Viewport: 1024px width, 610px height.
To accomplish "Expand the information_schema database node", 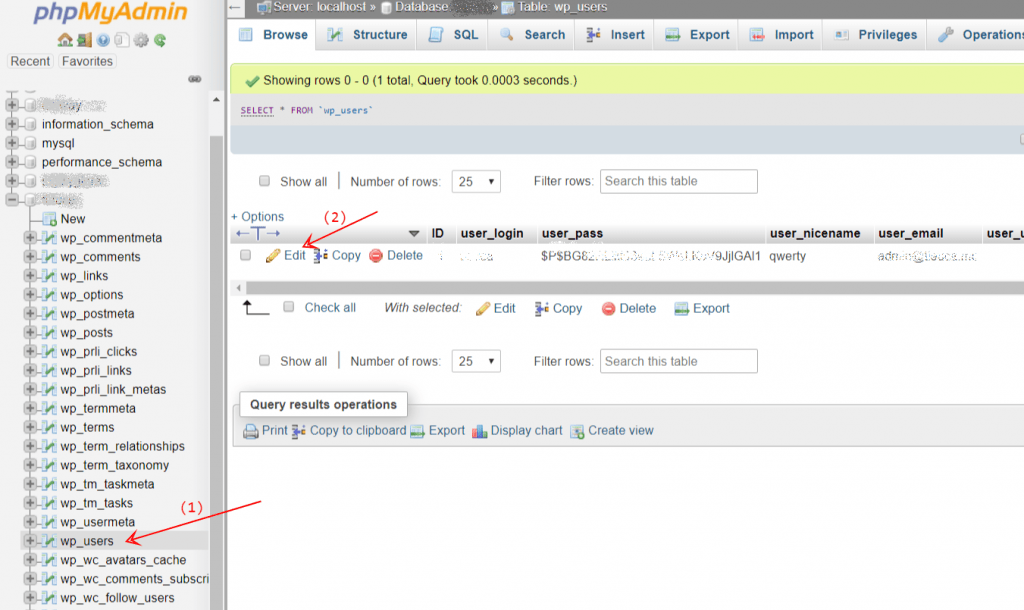I will click(x=13, y=124).
